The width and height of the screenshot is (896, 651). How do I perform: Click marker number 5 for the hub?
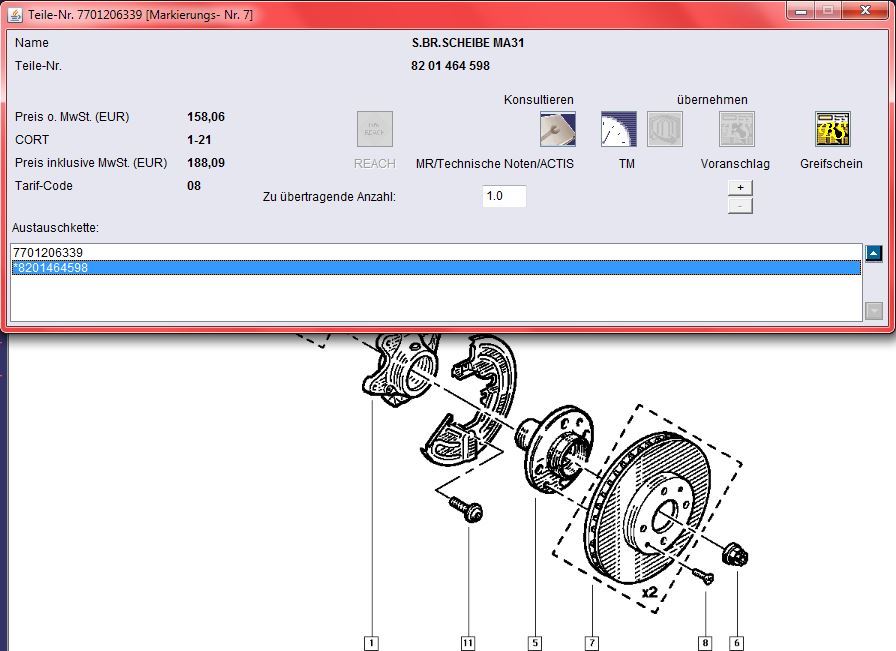(535, 643)
